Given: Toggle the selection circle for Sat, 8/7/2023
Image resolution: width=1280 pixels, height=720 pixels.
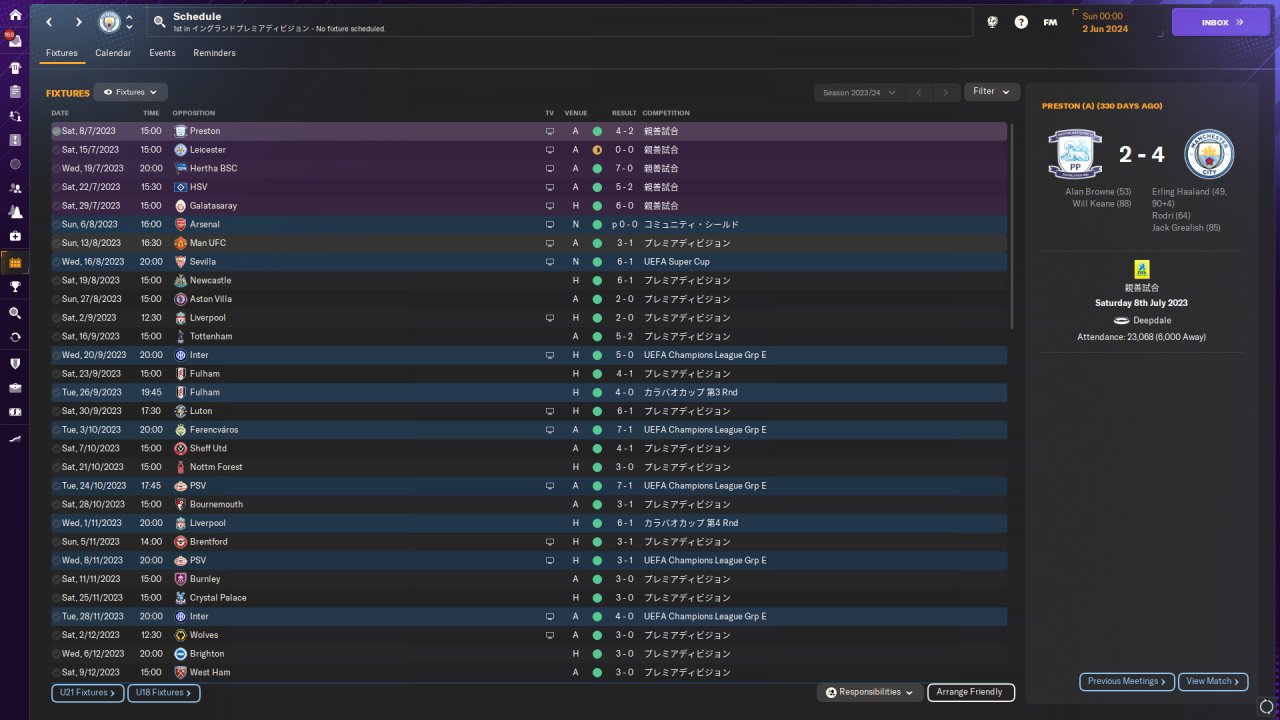Looking at the screenshot, I should pos(56,131).
